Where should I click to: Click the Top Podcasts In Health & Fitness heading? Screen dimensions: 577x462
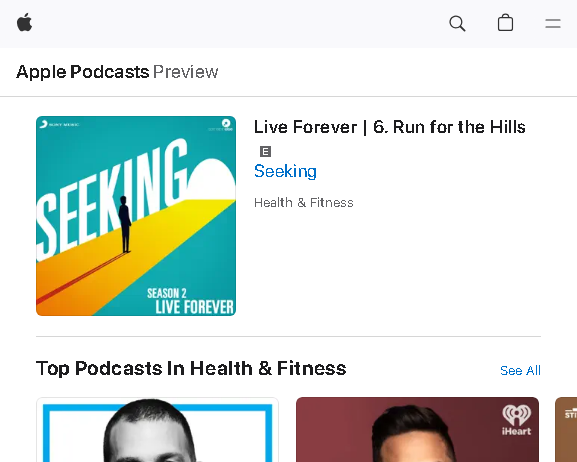pos(191,368)
